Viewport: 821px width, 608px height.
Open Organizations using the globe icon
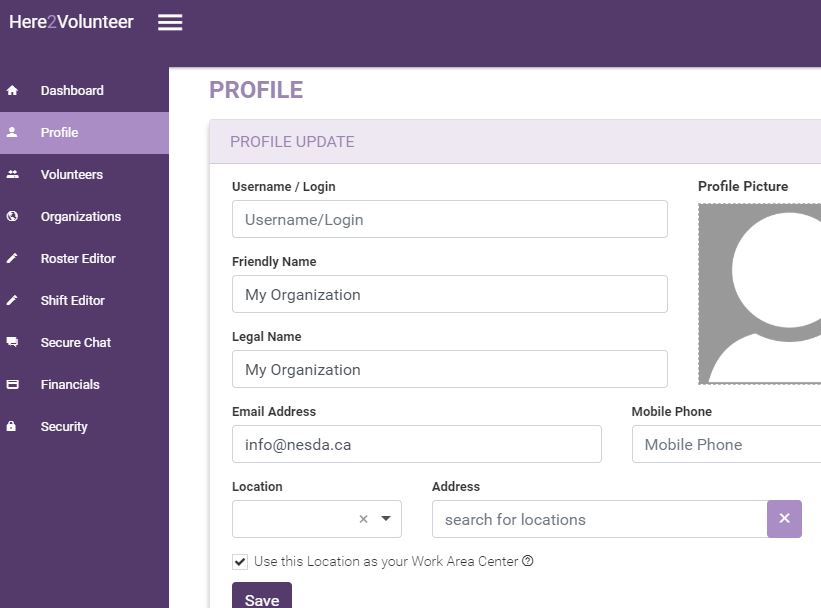(x=12, y=216)
